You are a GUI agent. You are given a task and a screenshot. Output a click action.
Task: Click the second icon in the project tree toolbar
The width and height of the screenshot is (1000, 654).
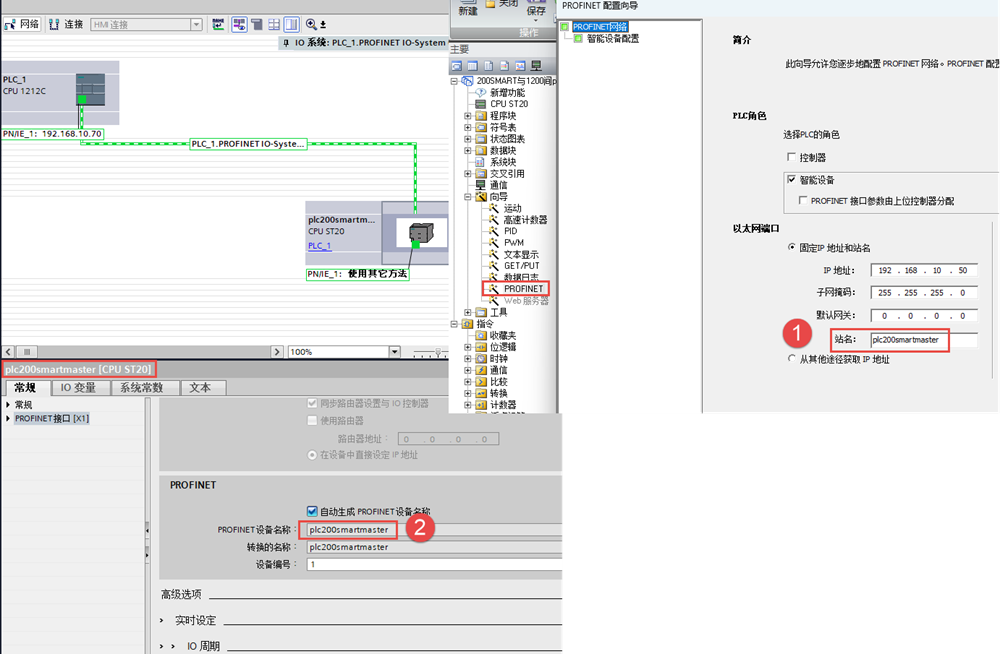[x=473, y=66]
